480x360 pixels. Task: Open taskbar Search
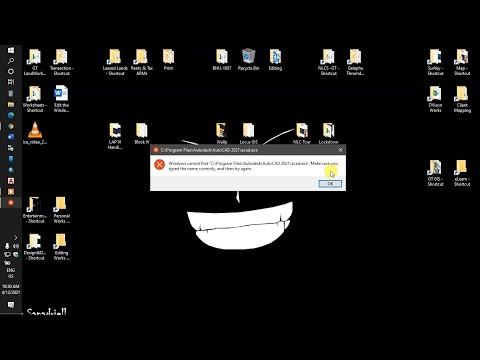tap(11, 61)
